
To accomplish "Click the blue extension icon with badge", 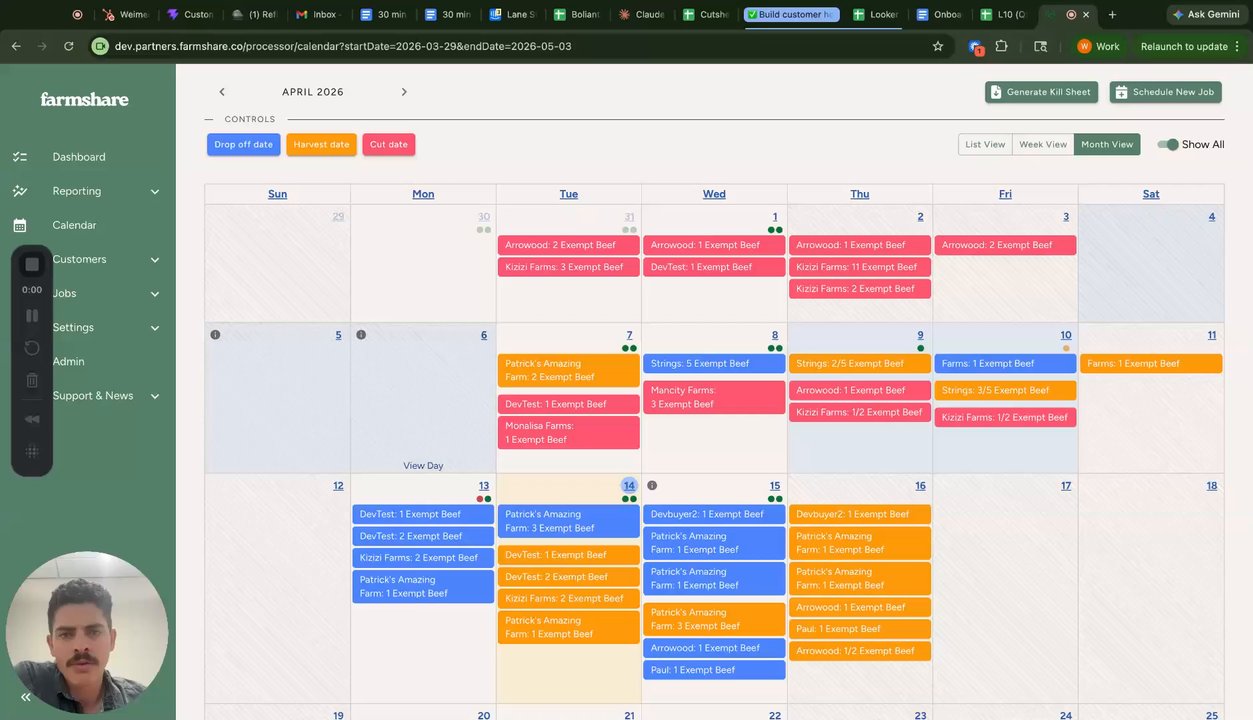I will tap(975, 46).
